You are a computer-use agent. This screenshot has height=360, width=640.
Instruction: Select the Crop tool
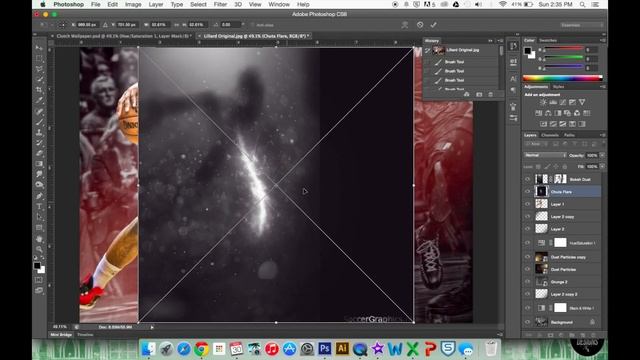click(39, 89)
